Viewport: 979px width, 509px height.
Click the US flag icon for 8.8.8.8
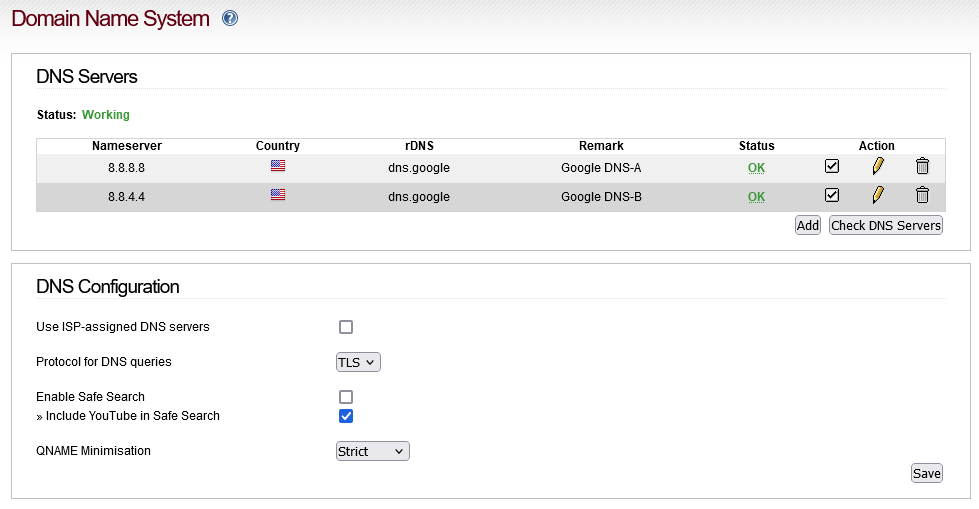pyautogui.click(x=278, y=166)
